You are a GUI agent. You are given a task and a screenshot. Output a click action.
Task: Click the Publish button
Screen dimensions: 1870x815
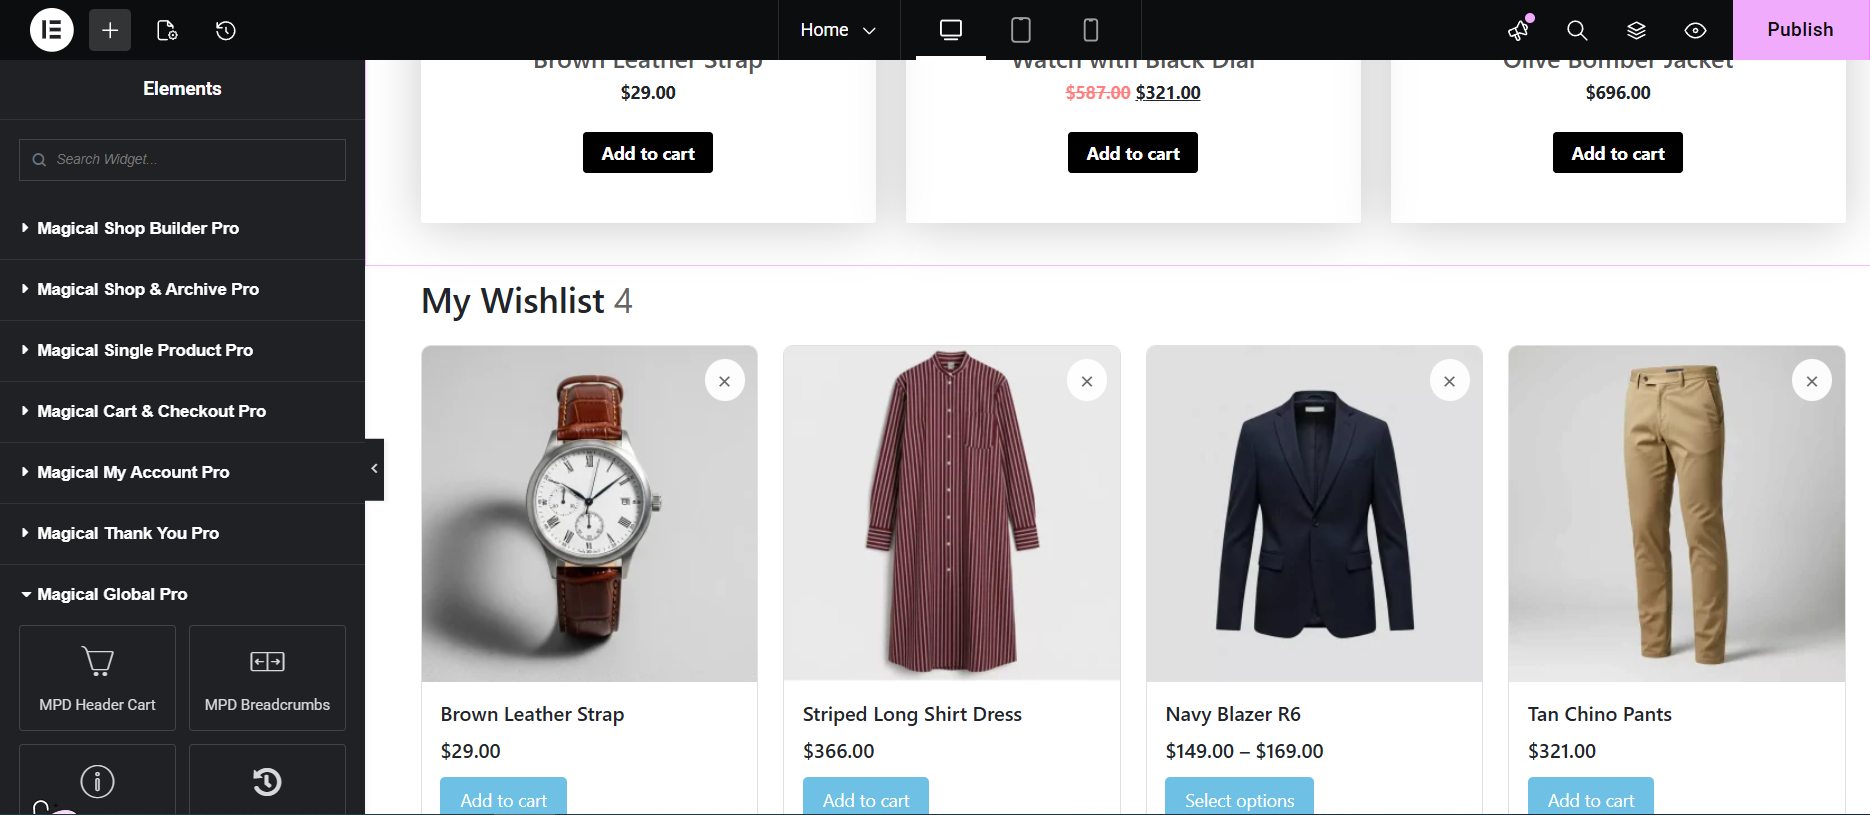1800,30
